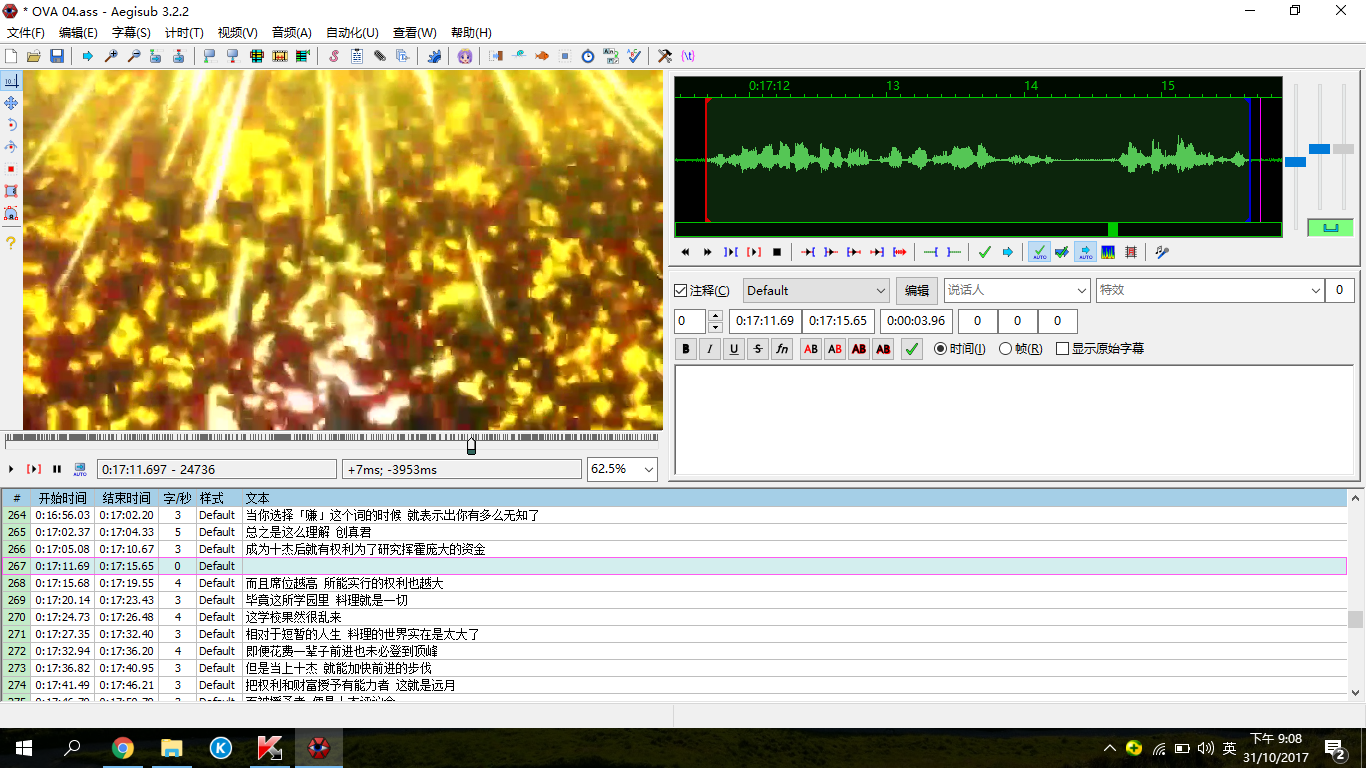Open the 视频(V) menu
Viewport: 1366px width, 768px height.
[x=237, y=33]
